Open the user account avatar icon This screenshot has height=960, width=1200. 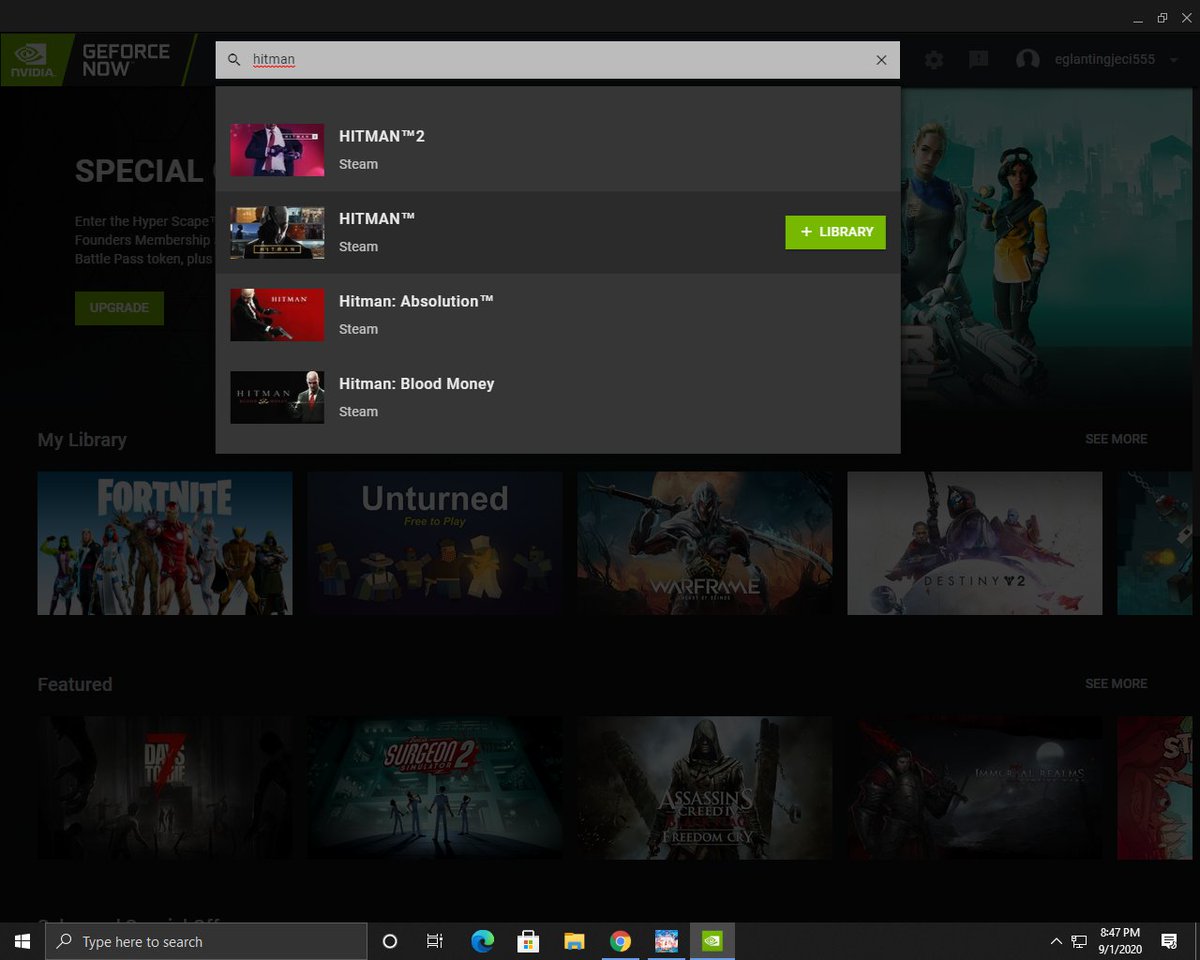1027,60
